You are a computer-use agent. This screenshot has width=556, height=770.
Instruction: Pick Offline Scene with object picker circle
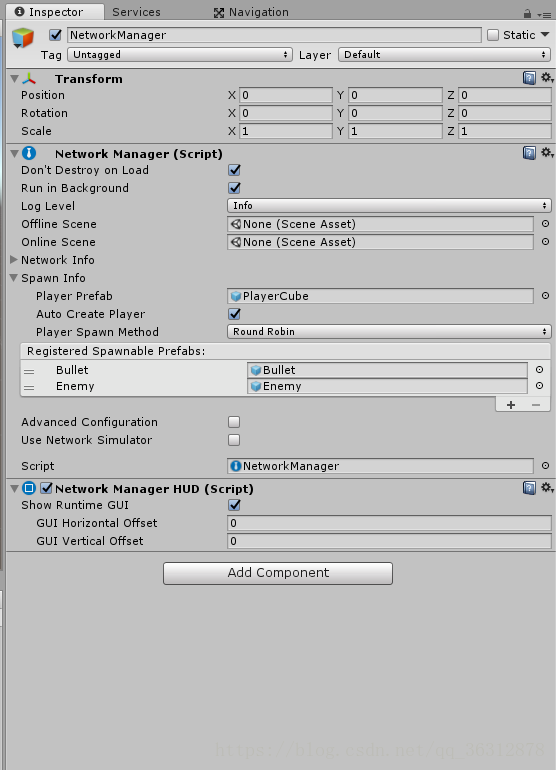pos(545,223)
